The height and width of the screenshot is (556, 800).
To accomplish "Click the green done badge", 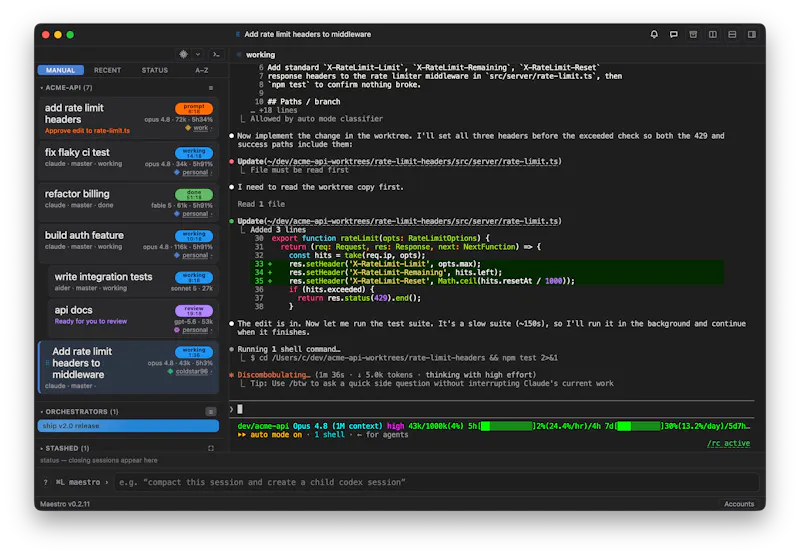I will pyautogui.click(x=194, y=194).
